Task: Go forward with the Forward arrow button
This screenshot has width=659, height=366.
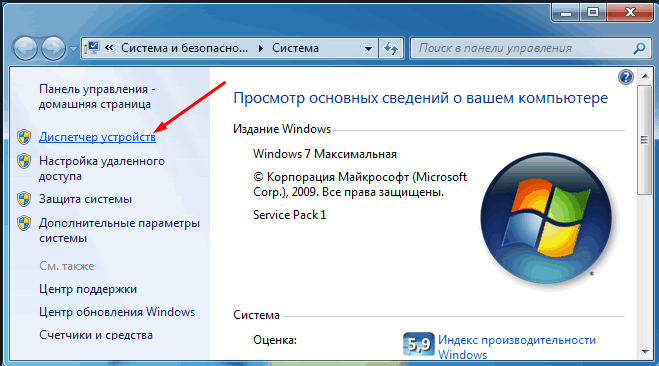Action: pyautogui.click(x=53, y=48)
